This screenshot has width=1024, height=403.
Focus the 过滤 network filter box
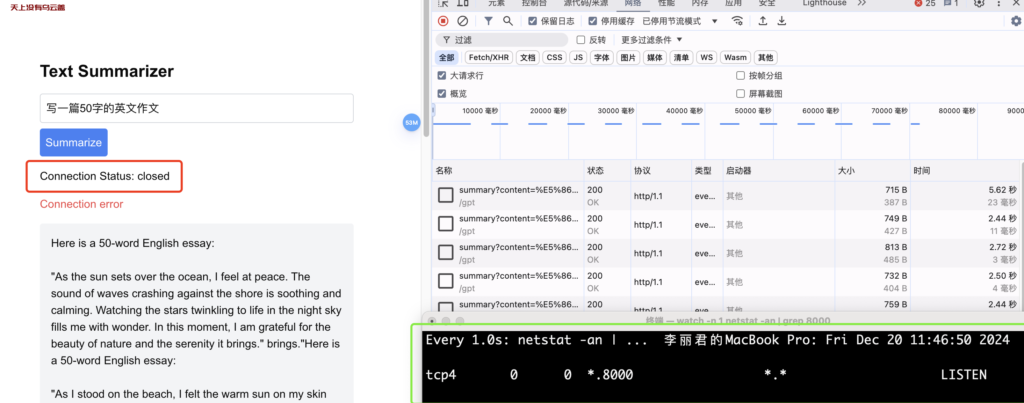[502, 40]
